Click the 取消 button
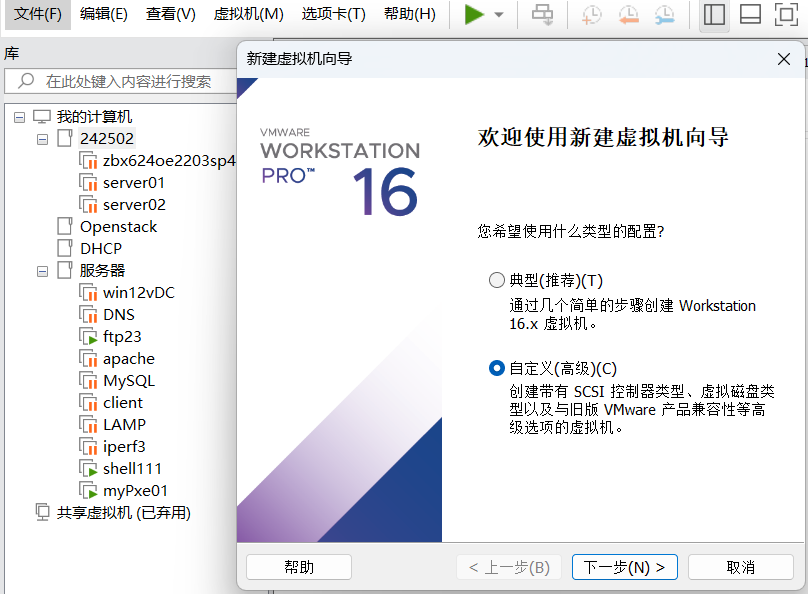Screen dimensions: 808x594 (740, 567)
